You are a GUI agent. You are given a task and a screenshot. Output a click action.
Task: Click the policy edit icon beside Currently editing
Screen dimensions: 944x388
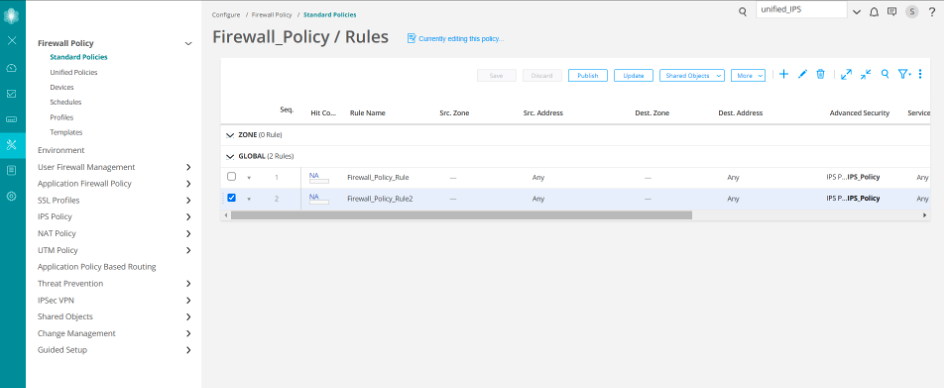point(412,38)
